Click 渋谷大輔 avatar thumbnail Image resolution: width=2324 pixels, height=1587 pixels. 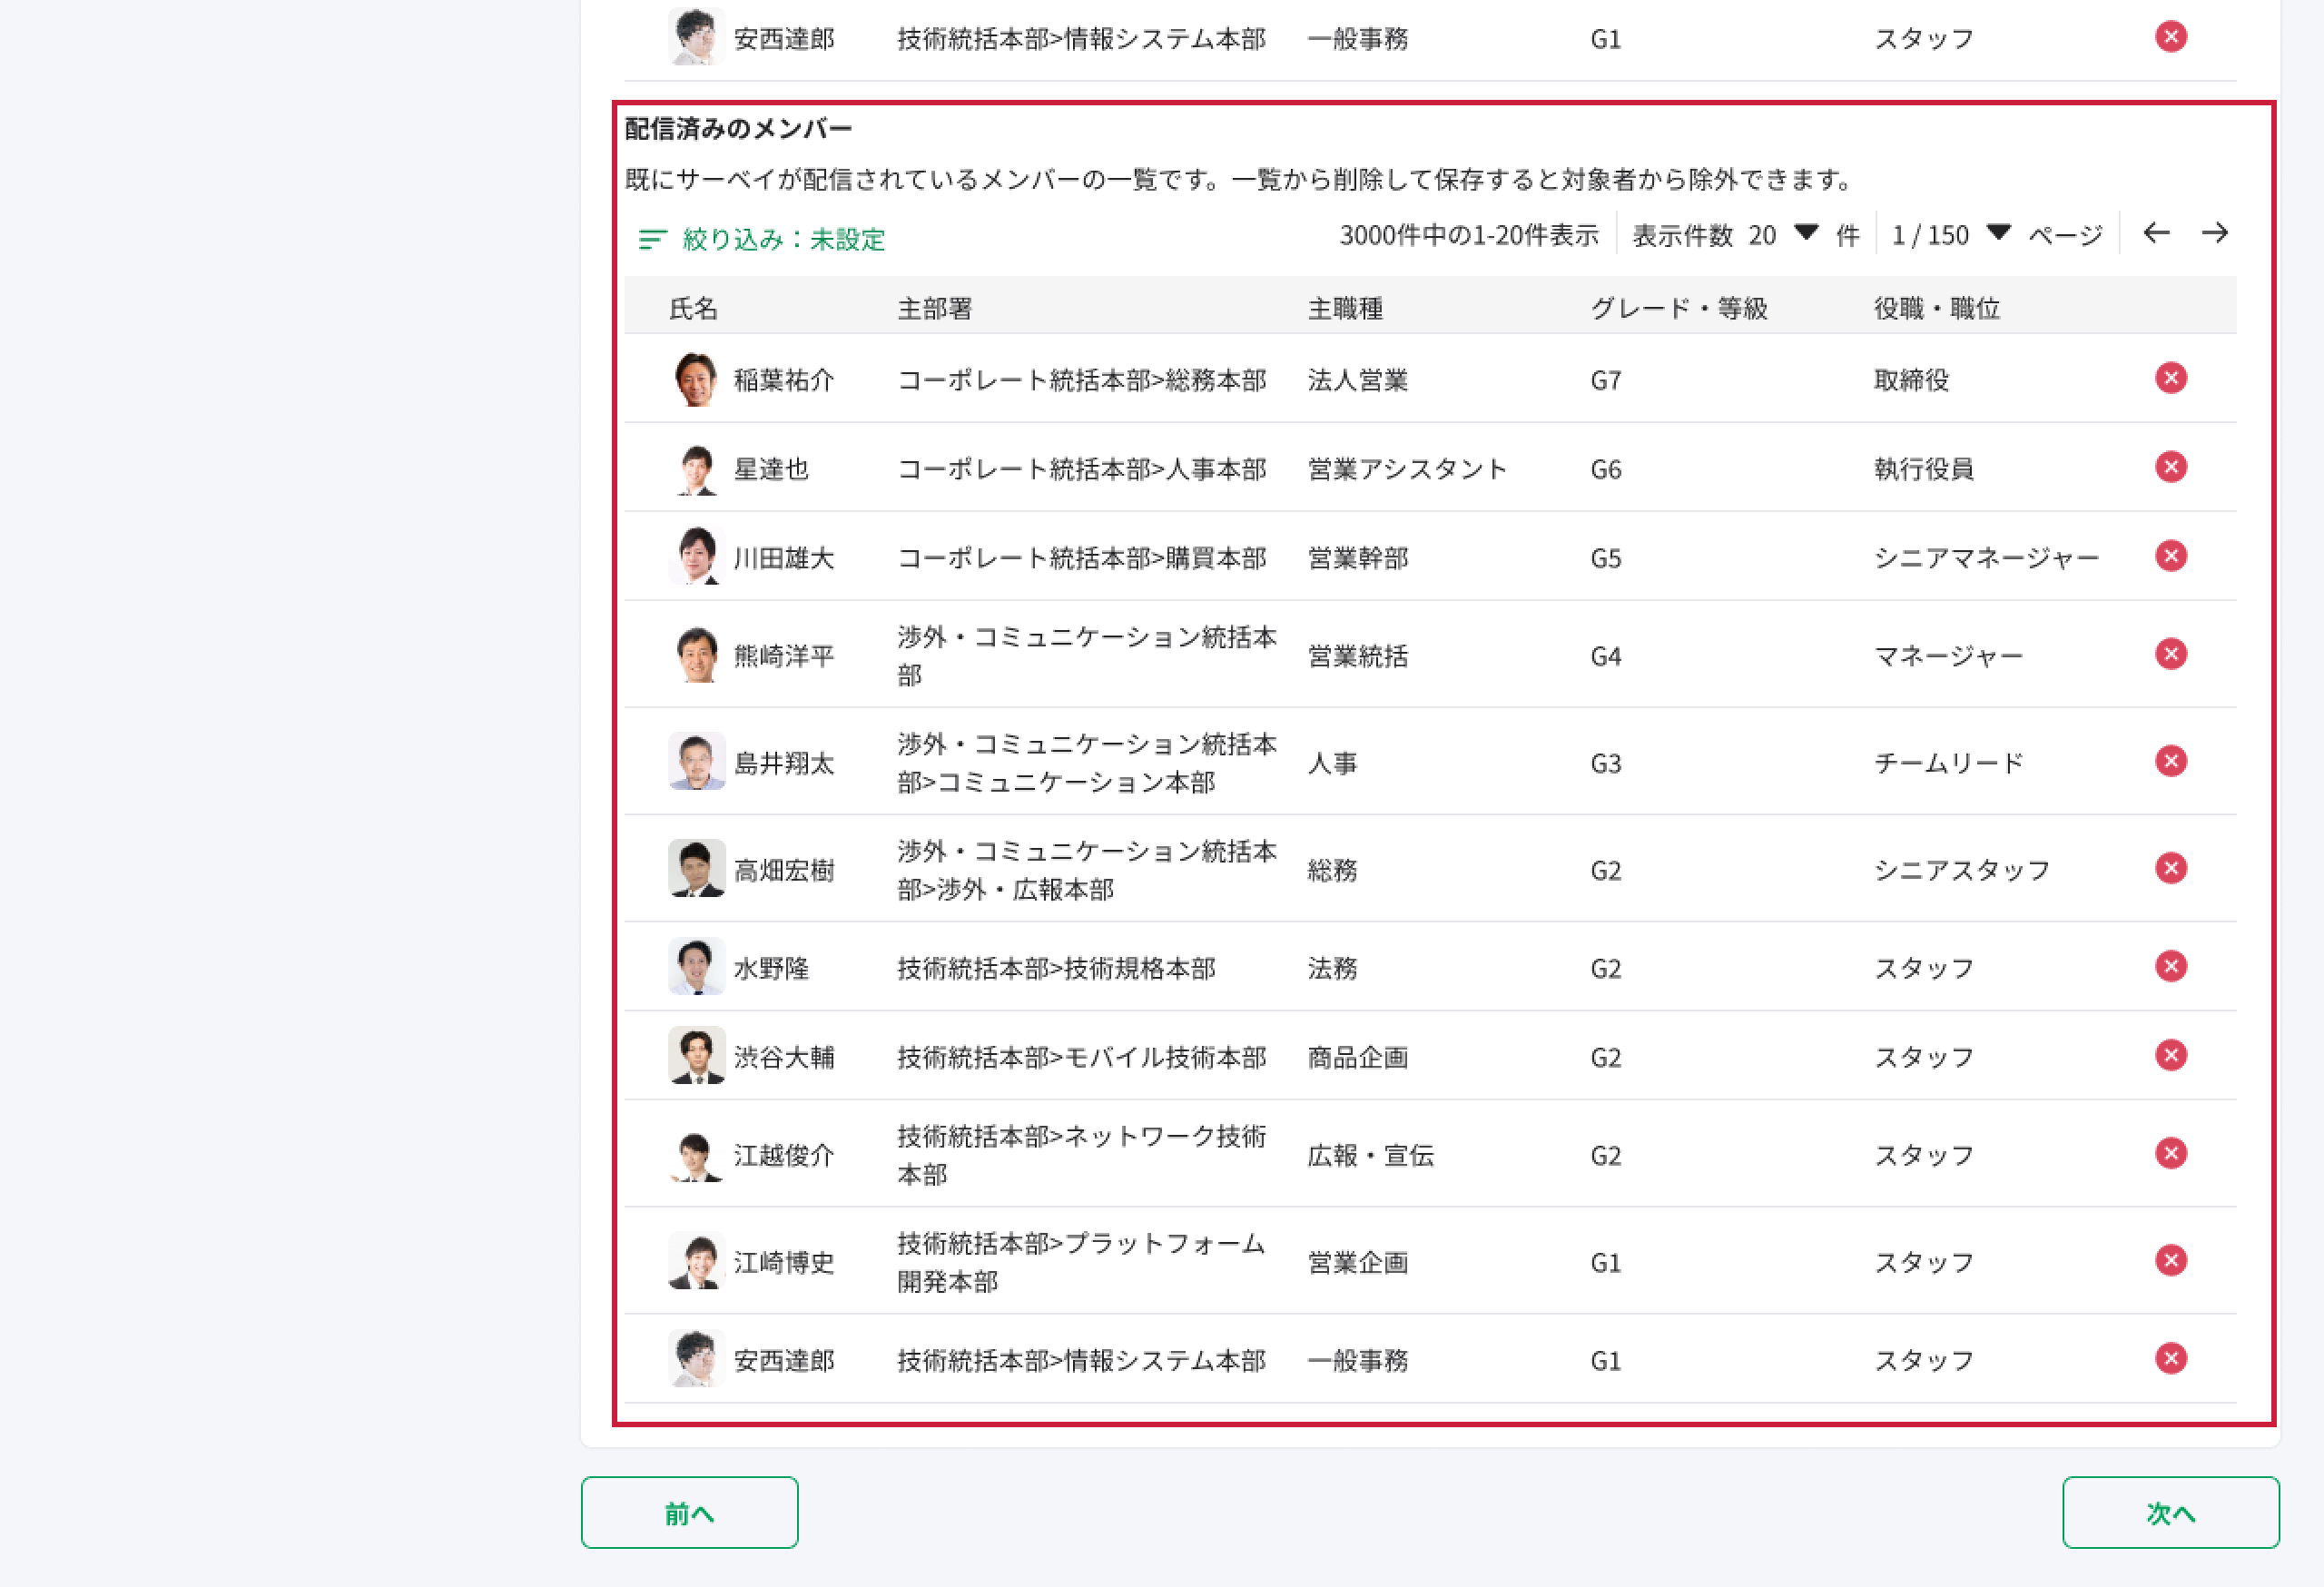pyautogui.click(x=696, y=1056)
